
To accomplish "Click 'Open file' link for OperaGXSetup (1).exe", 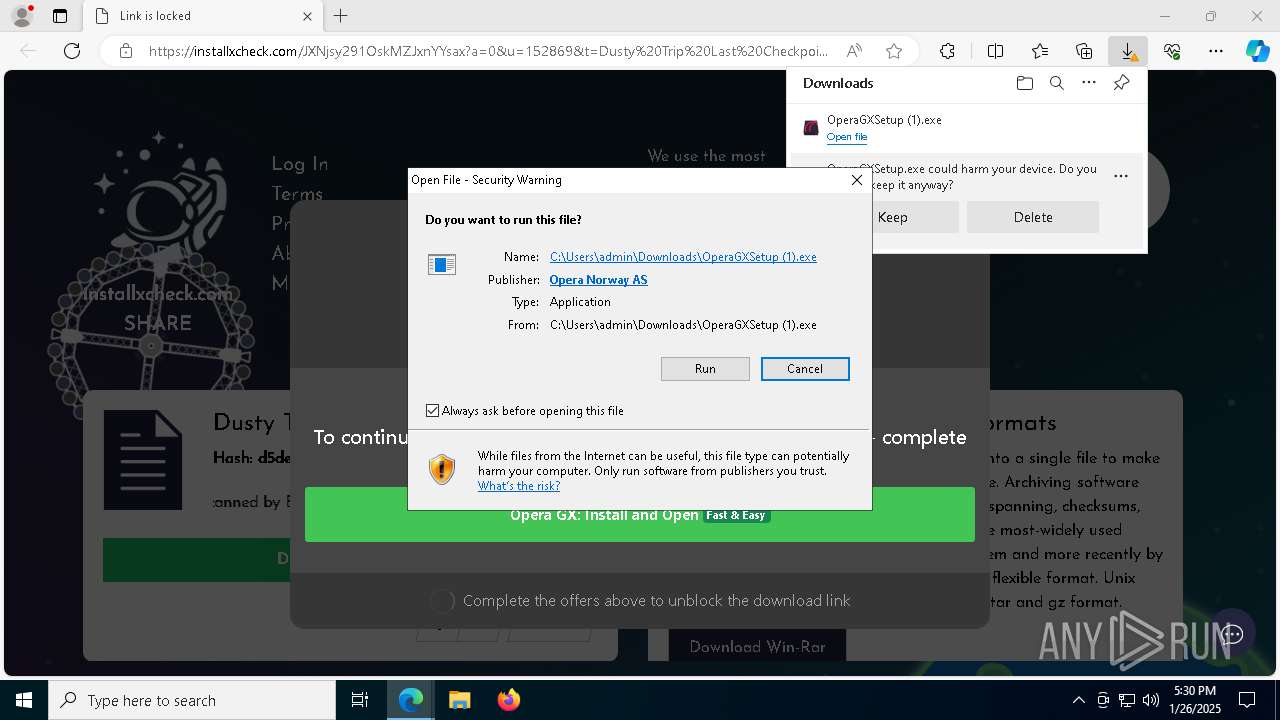I will coord(847,137).
